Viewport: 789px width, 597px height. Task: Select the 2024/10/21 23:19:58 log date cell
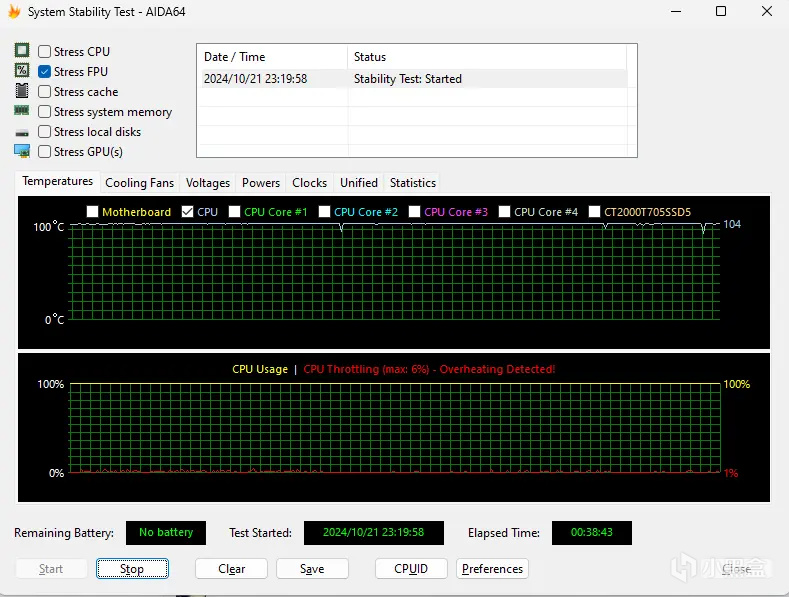(x=256, y=79)
